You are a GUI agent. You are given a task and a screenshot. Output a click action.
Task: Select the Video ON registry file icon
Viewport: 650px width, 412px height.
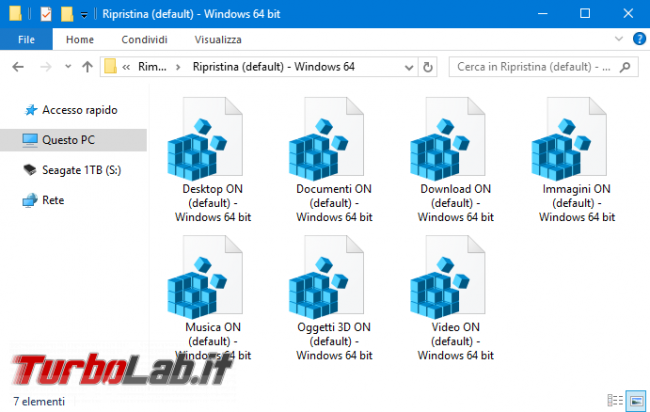point(448,277)
